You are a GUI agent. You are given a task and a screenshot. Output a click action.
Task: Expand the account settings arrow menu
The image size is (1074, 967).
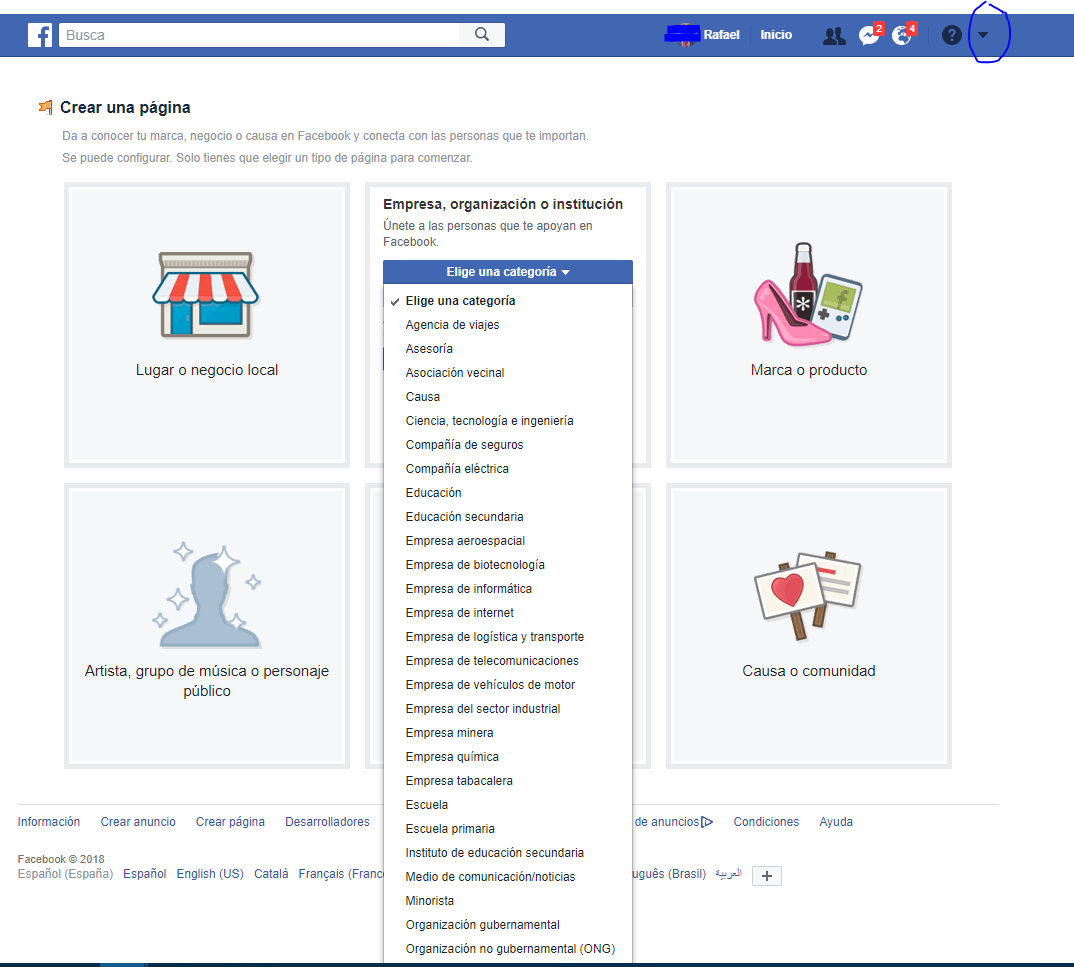tap(983, 35)
